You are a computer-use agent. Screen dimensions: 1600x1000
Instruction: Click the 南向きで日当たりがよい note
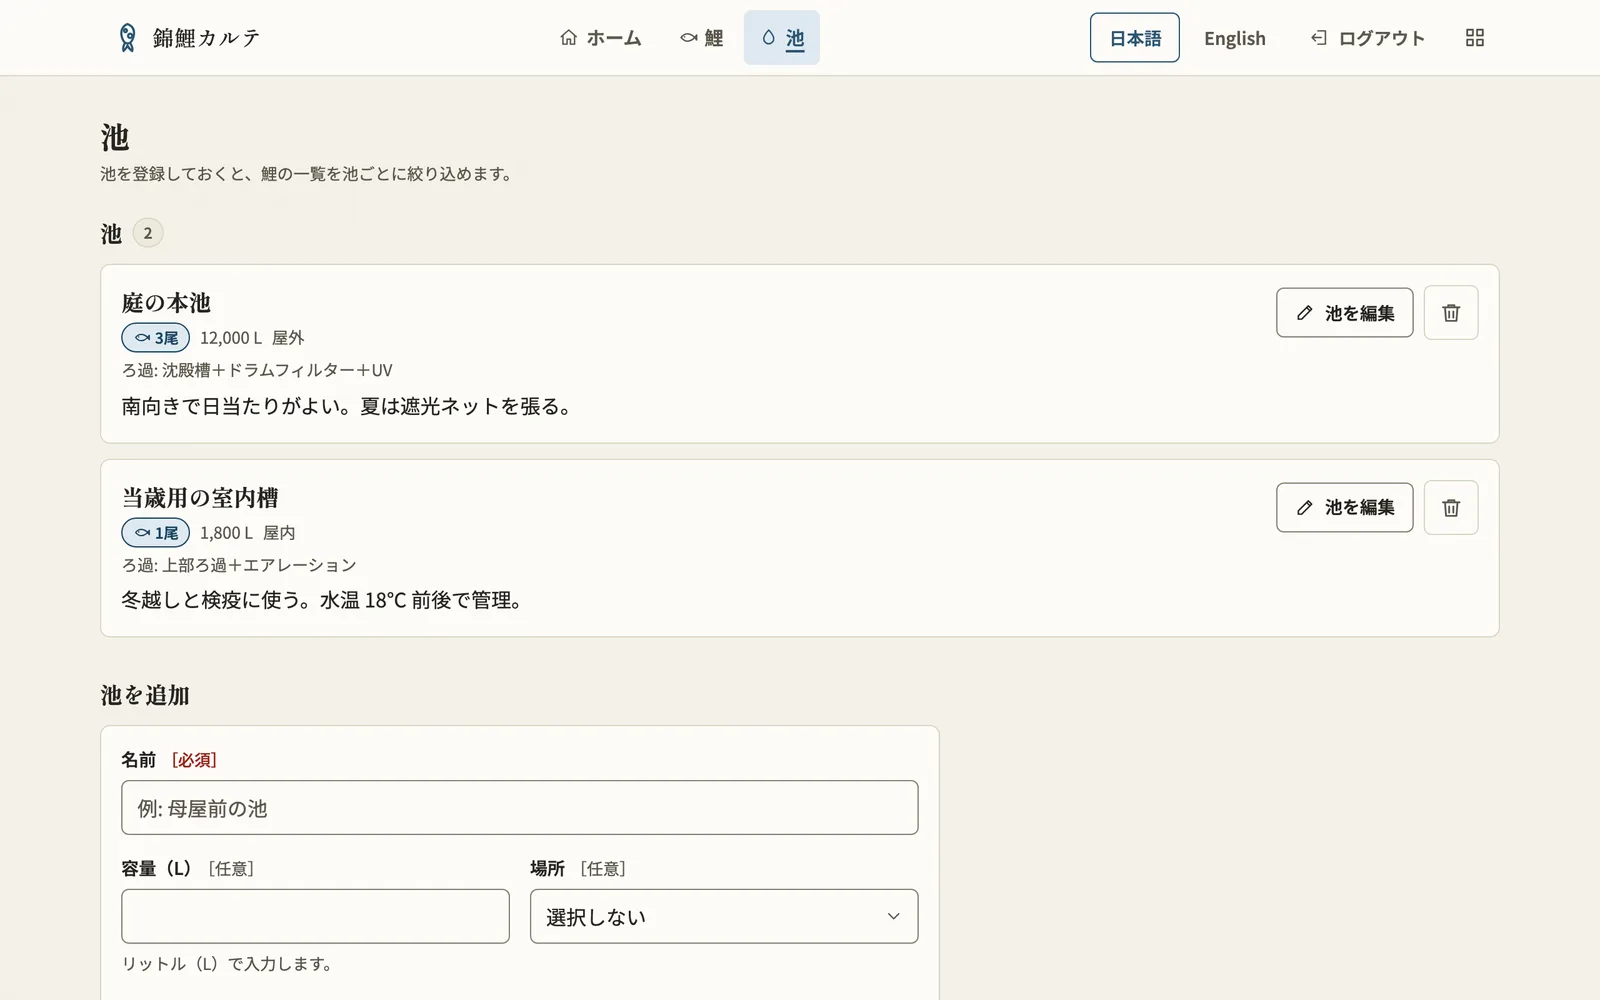coord(347,406)
